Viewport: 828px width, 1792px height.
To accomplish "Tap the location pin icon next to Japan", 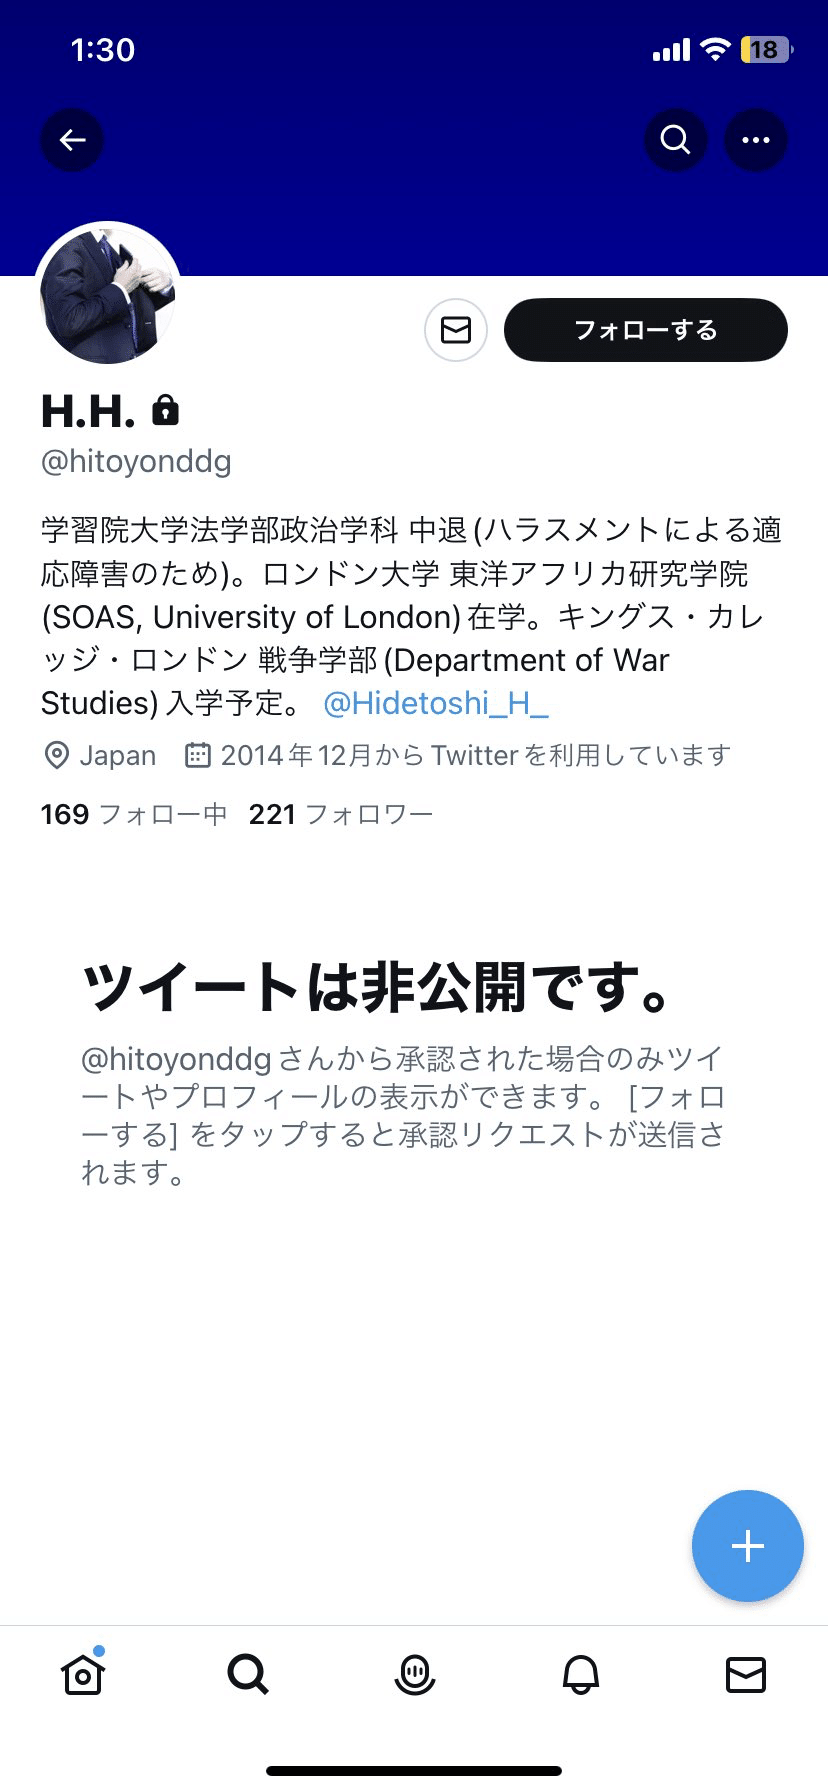I will 56,755.
